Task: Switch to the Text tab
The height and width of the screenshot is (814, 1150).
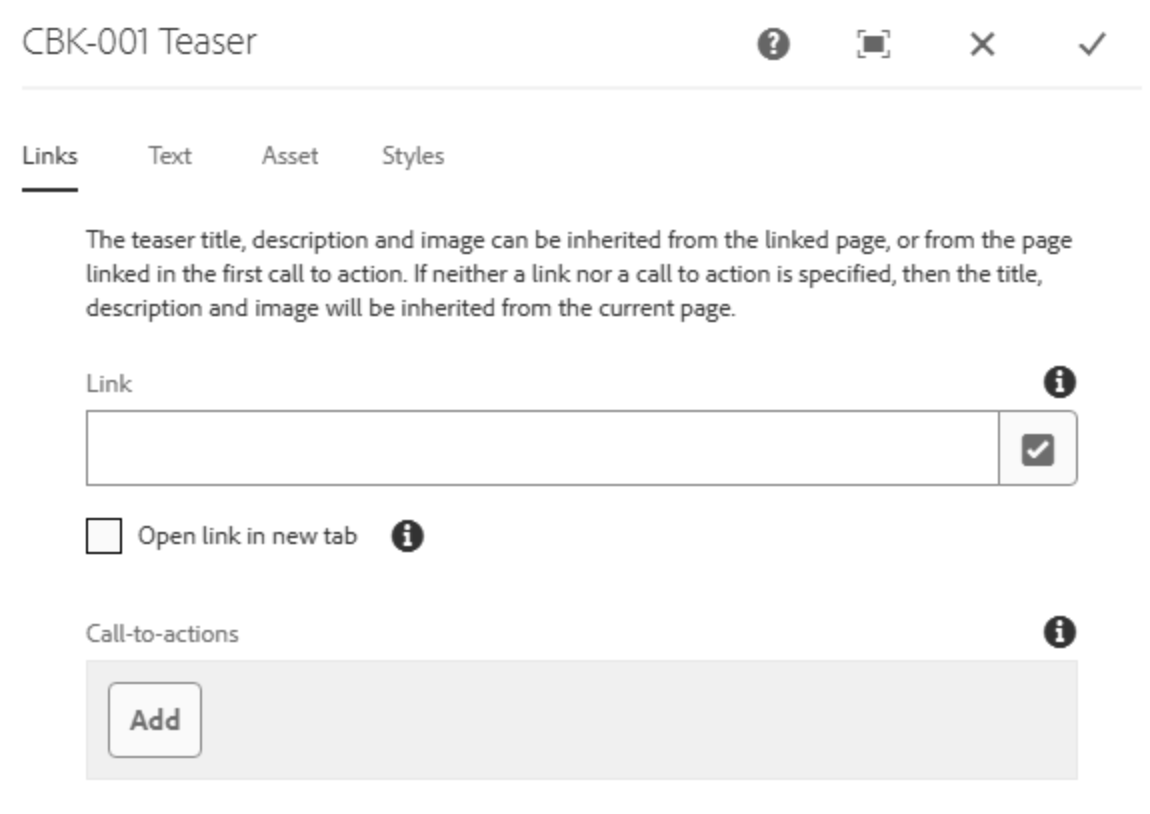Action: 170,156
